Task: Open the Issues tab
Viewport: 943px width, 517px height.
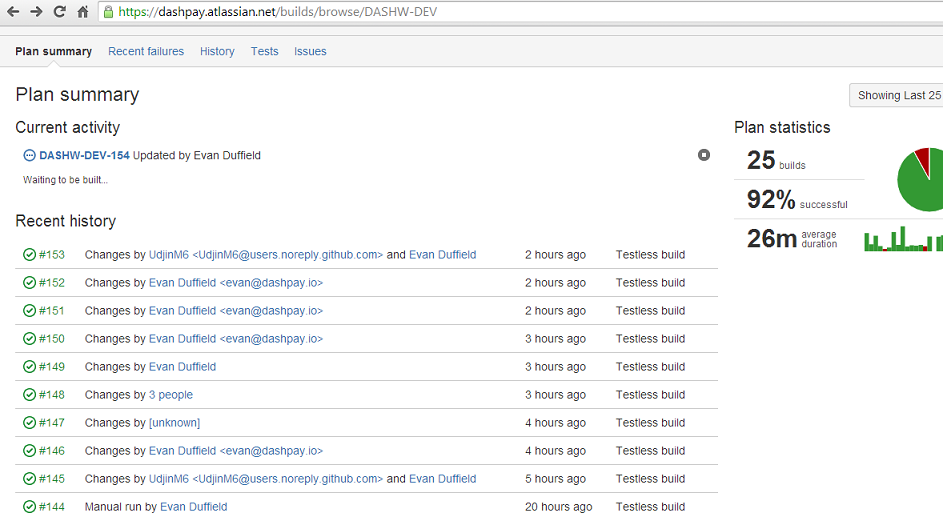Action: point(310,52)
